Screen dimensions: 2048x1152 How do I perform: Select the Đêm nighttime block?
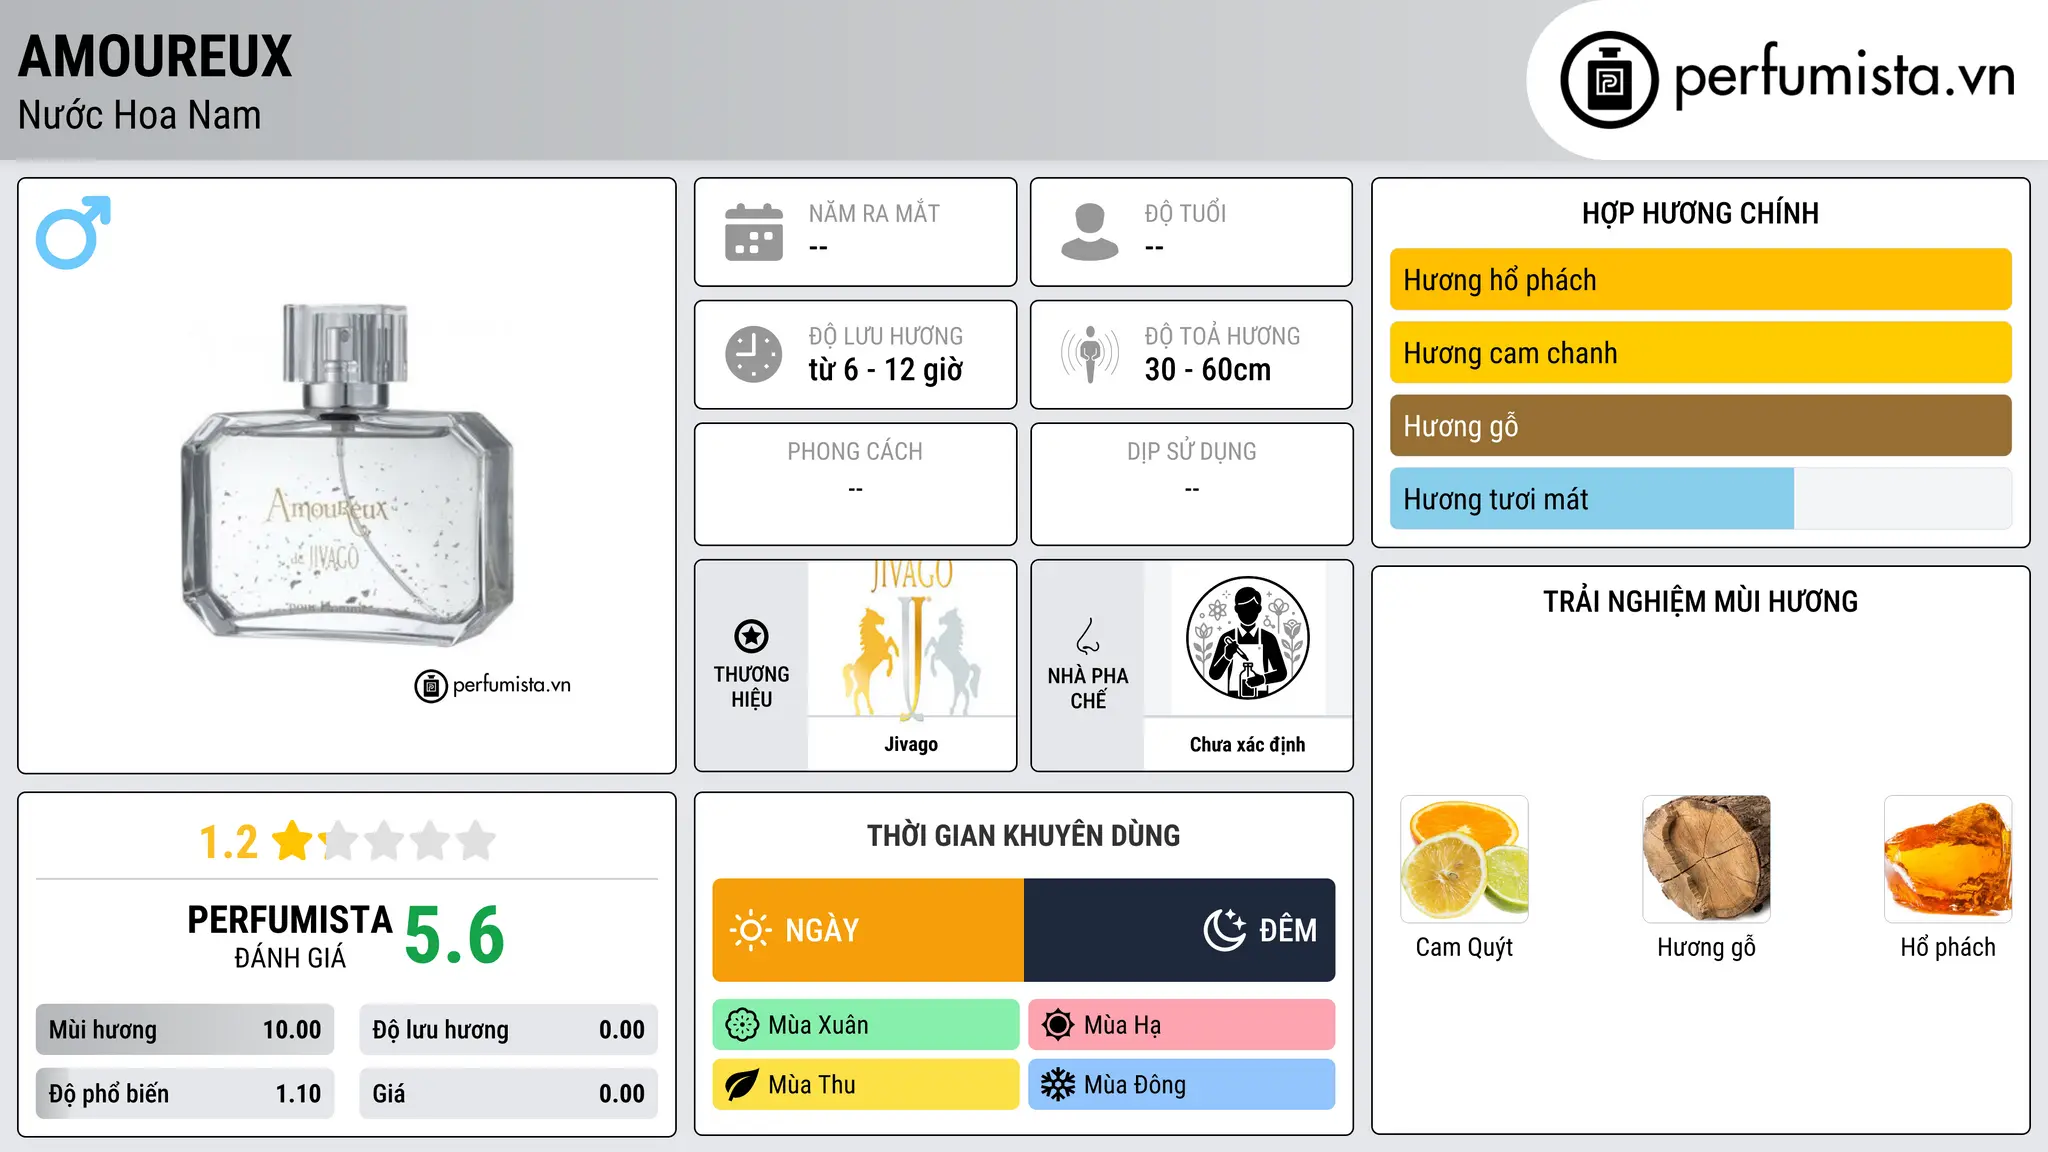[1180, 930]
